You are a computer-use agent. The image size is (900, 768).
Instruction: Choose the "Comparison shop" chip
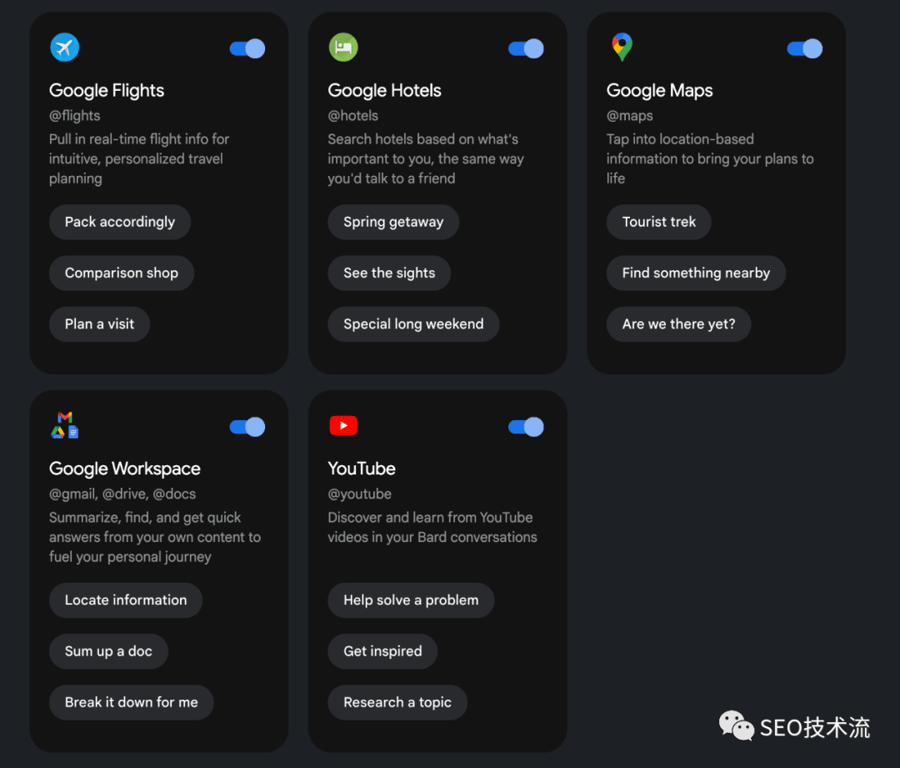(x=121, y=273)
